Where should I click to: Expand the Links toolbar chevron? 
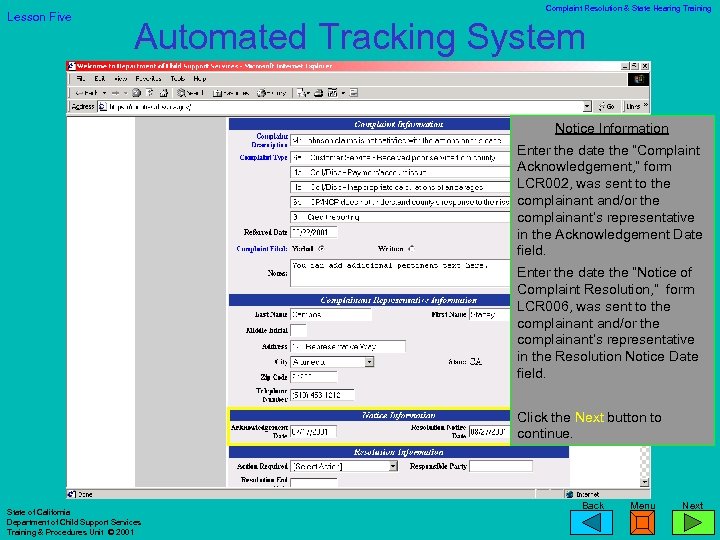point(645,106)
